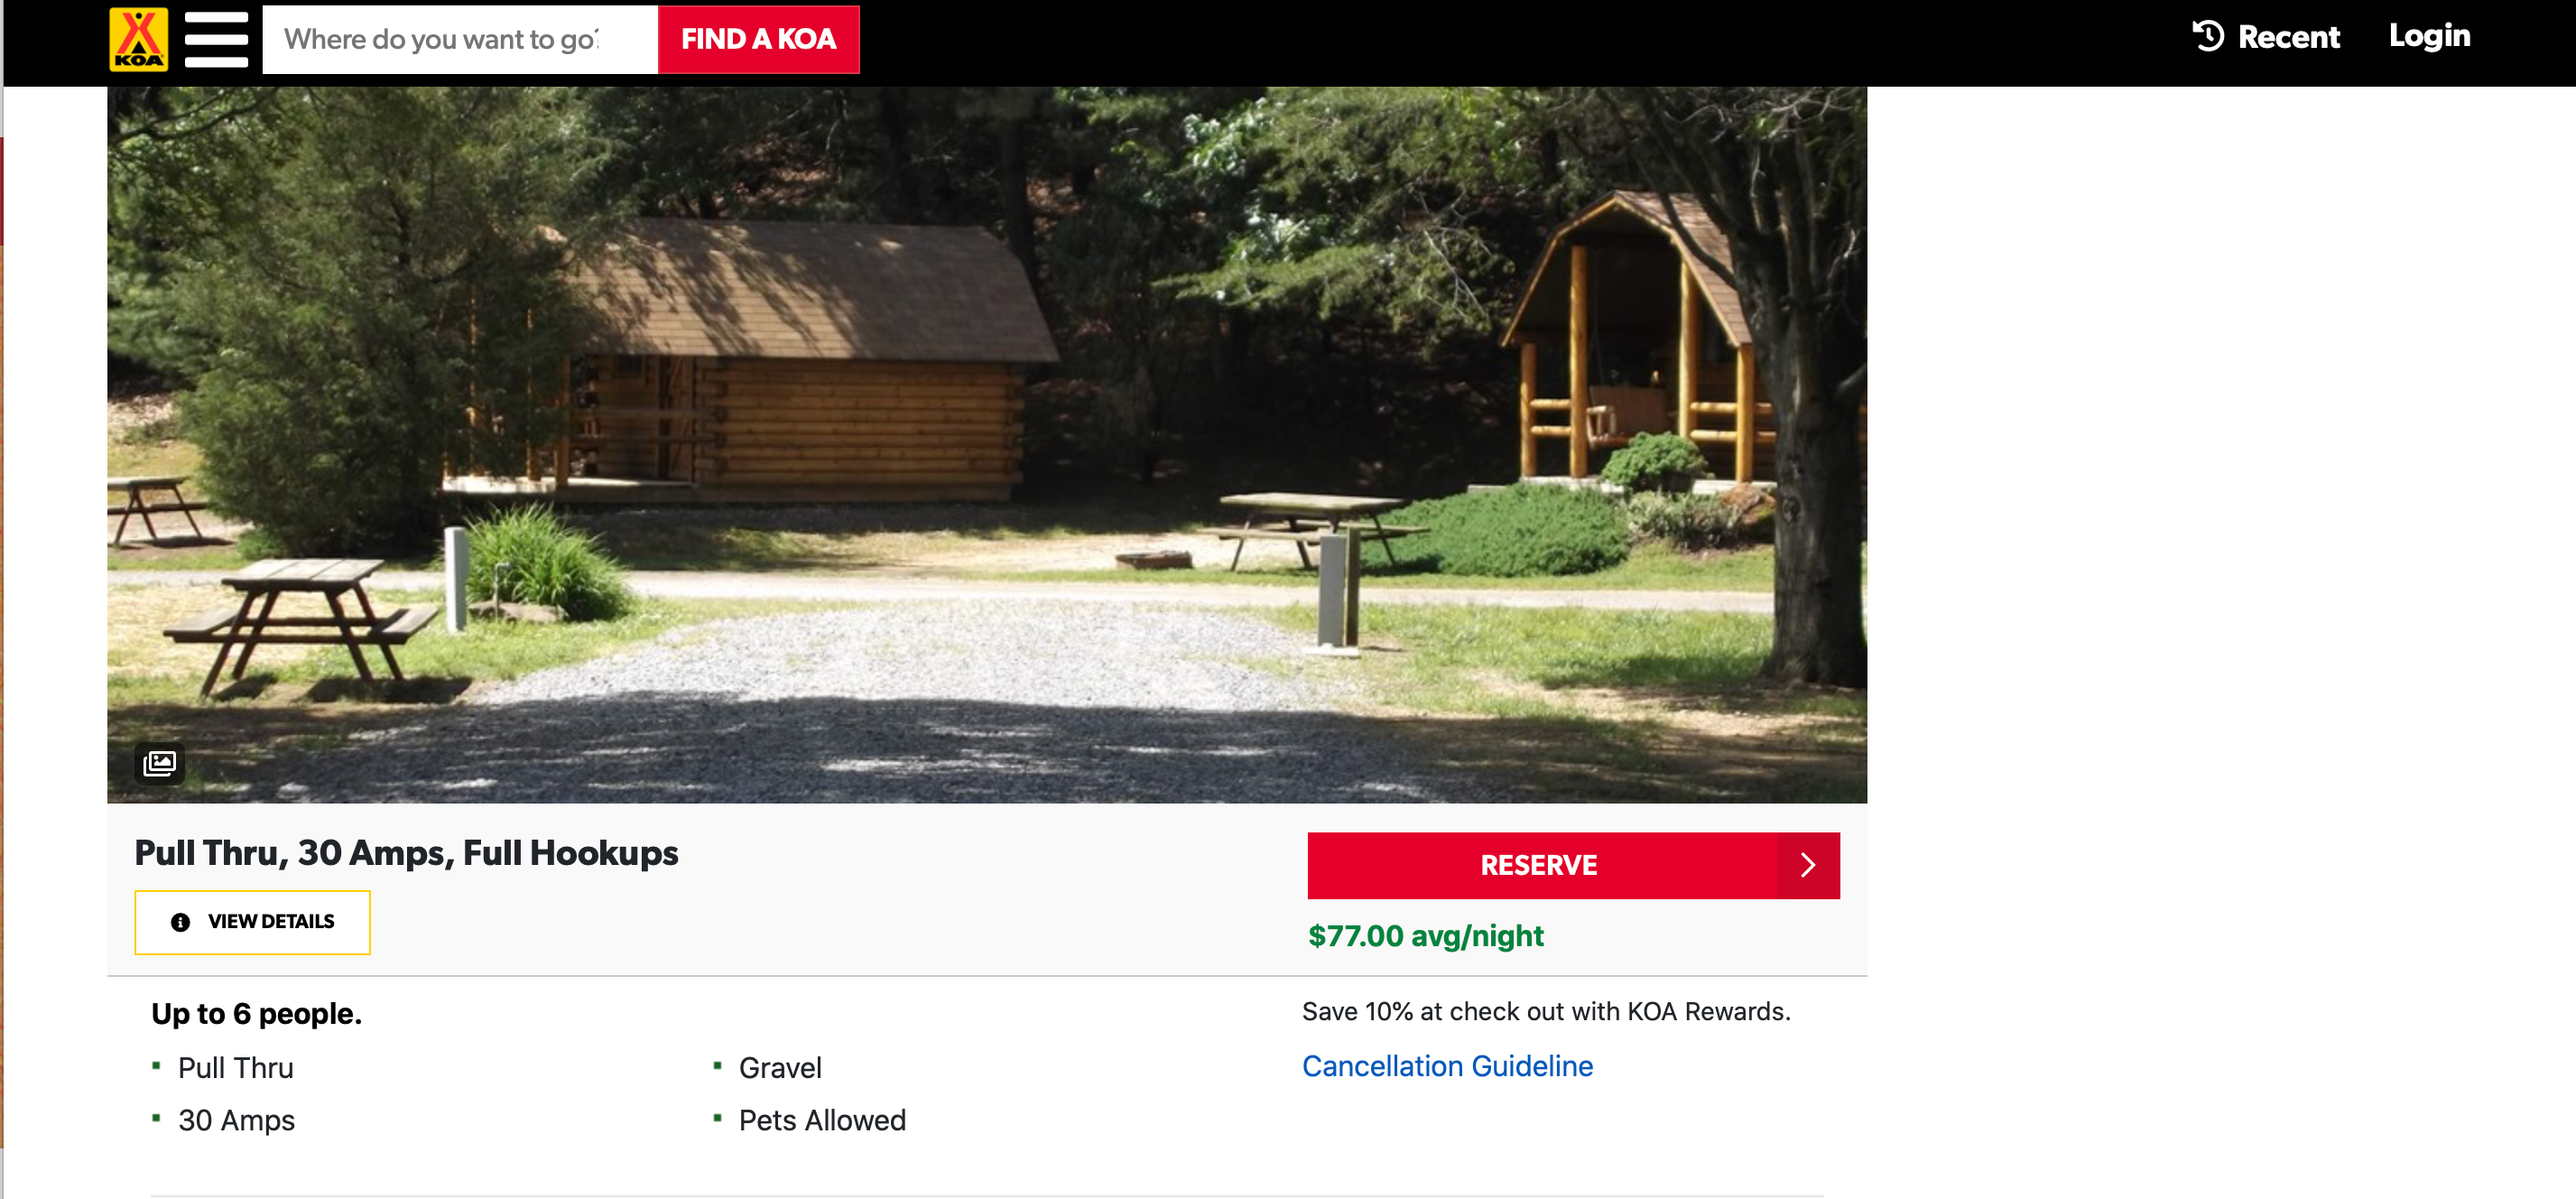This screenshot has width=2576, height=1199.
Task: Click the VIEW DETAILS button
Action: click(x=252, y=922)
